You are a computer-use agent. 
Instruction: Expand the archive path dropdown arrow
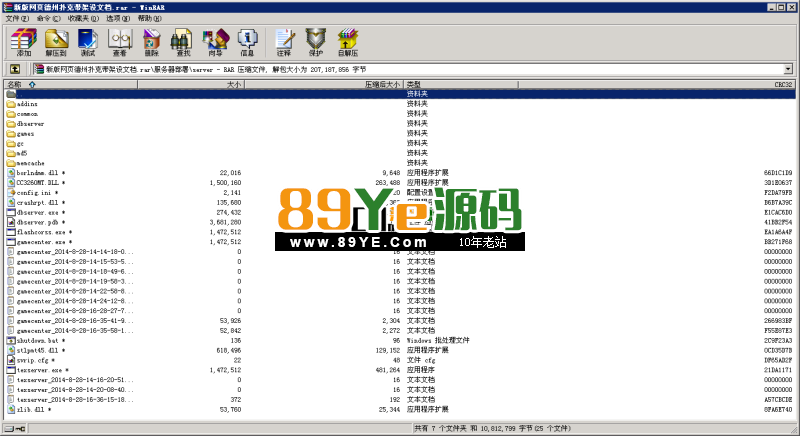(x=788, y=69)
